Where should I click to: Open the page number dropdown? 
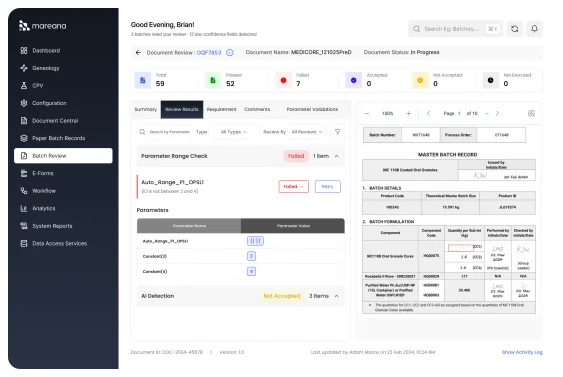[x=487, y=113]
